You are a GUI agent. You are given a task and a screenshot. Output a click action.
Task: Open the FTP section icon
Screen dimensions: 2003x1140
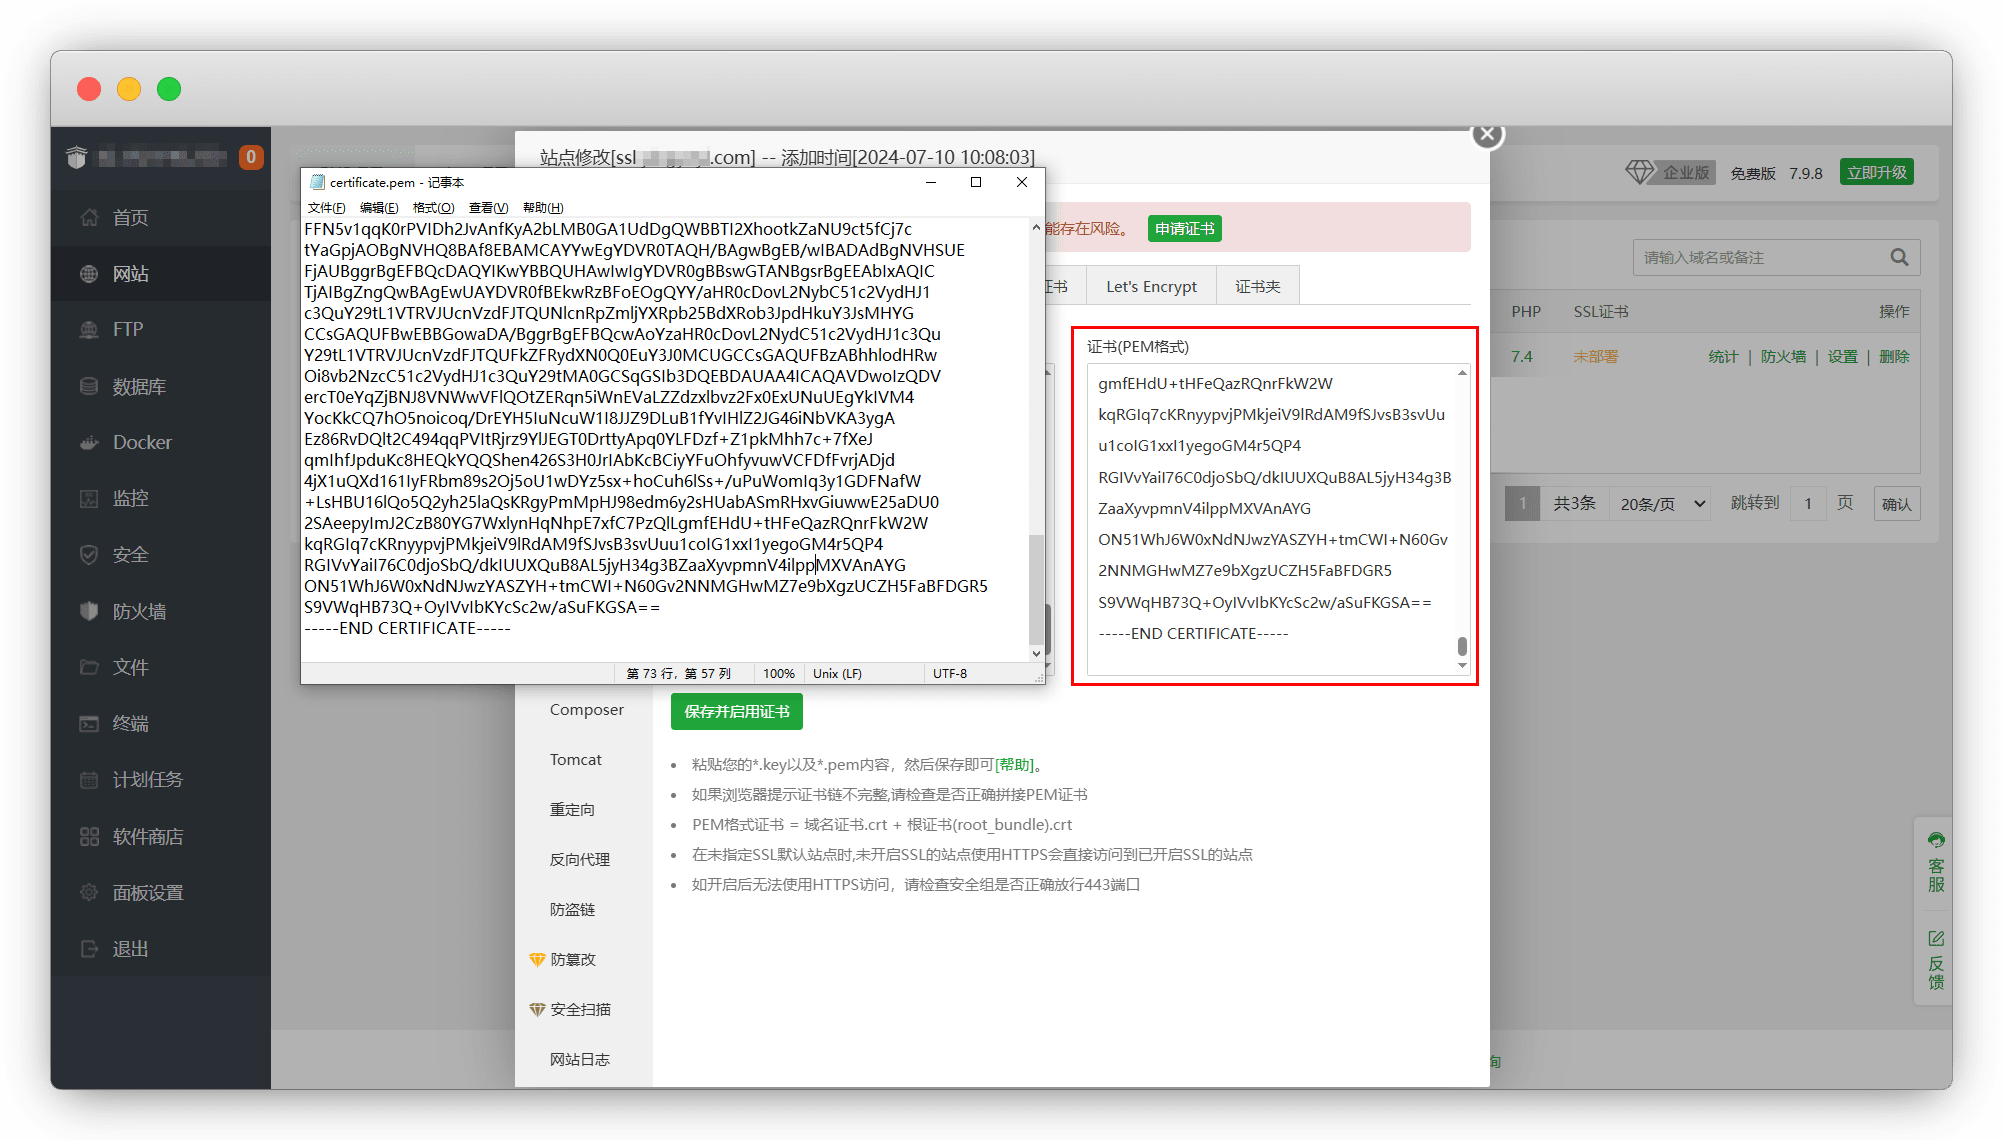[x=90, y=330]
